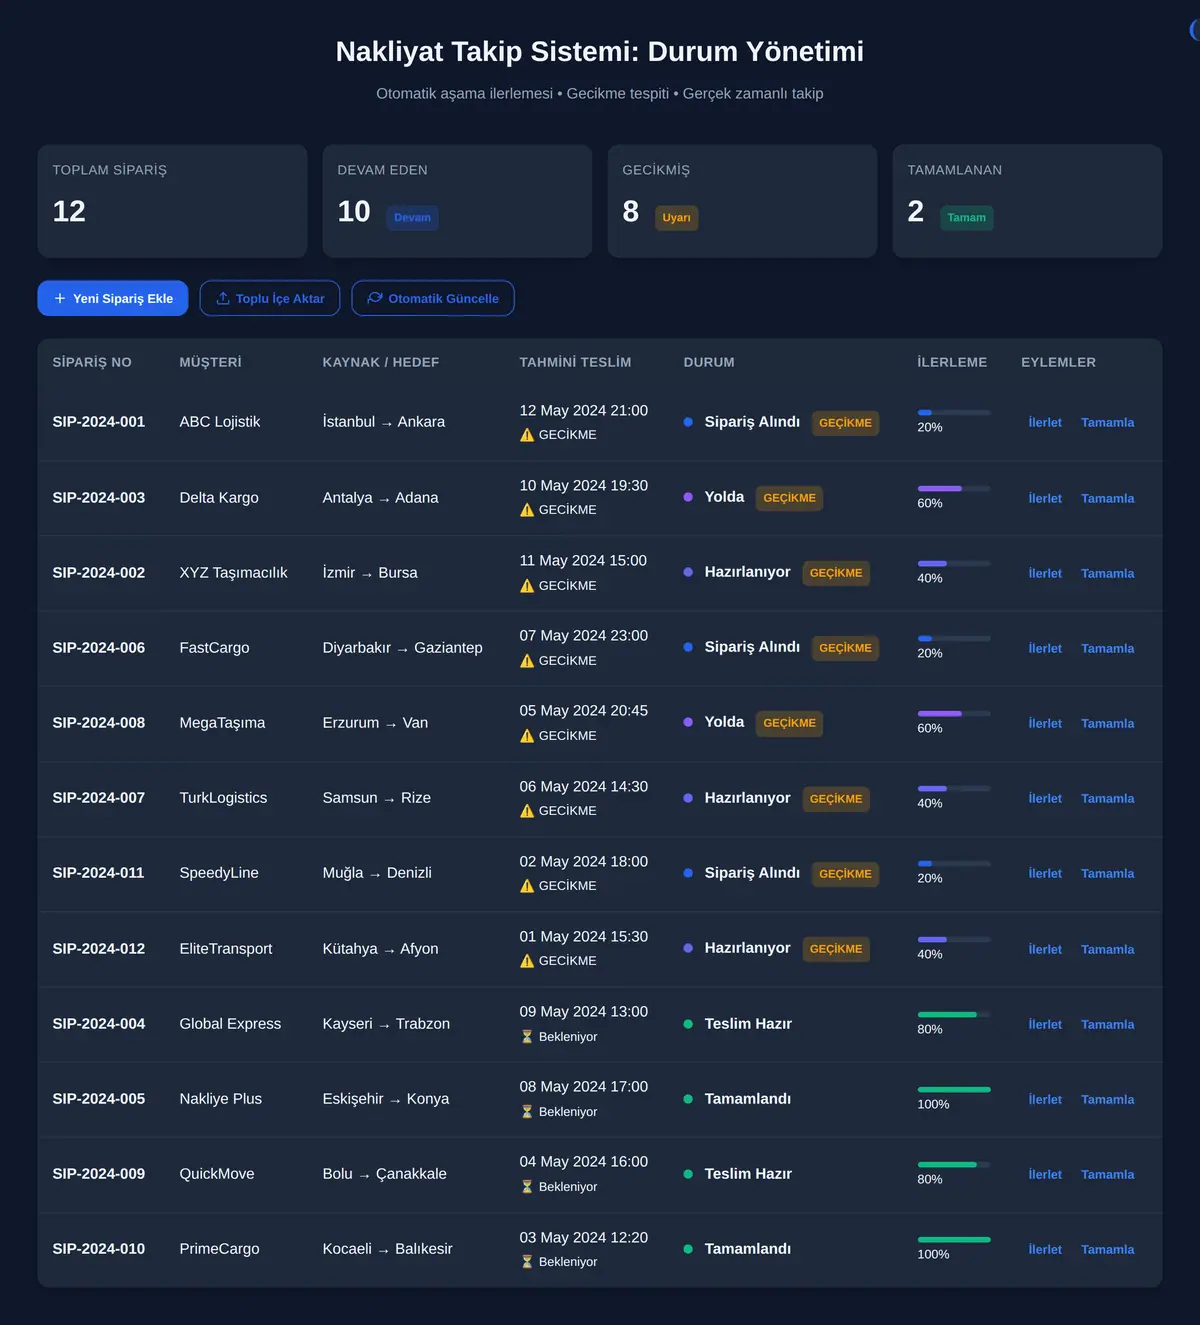Click the warning icon under 10 May 2024 19:30
Screen dimensions: 1200x1325
point(527,510)
